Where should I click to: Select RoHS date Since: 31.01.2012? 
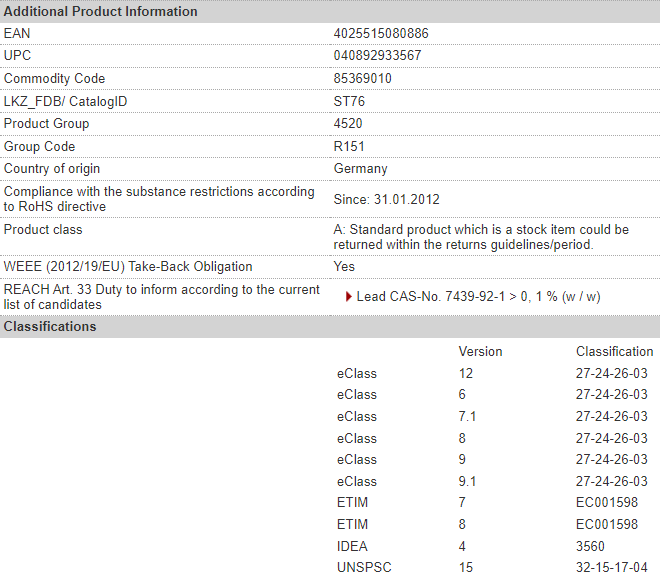tap(386, 199)
